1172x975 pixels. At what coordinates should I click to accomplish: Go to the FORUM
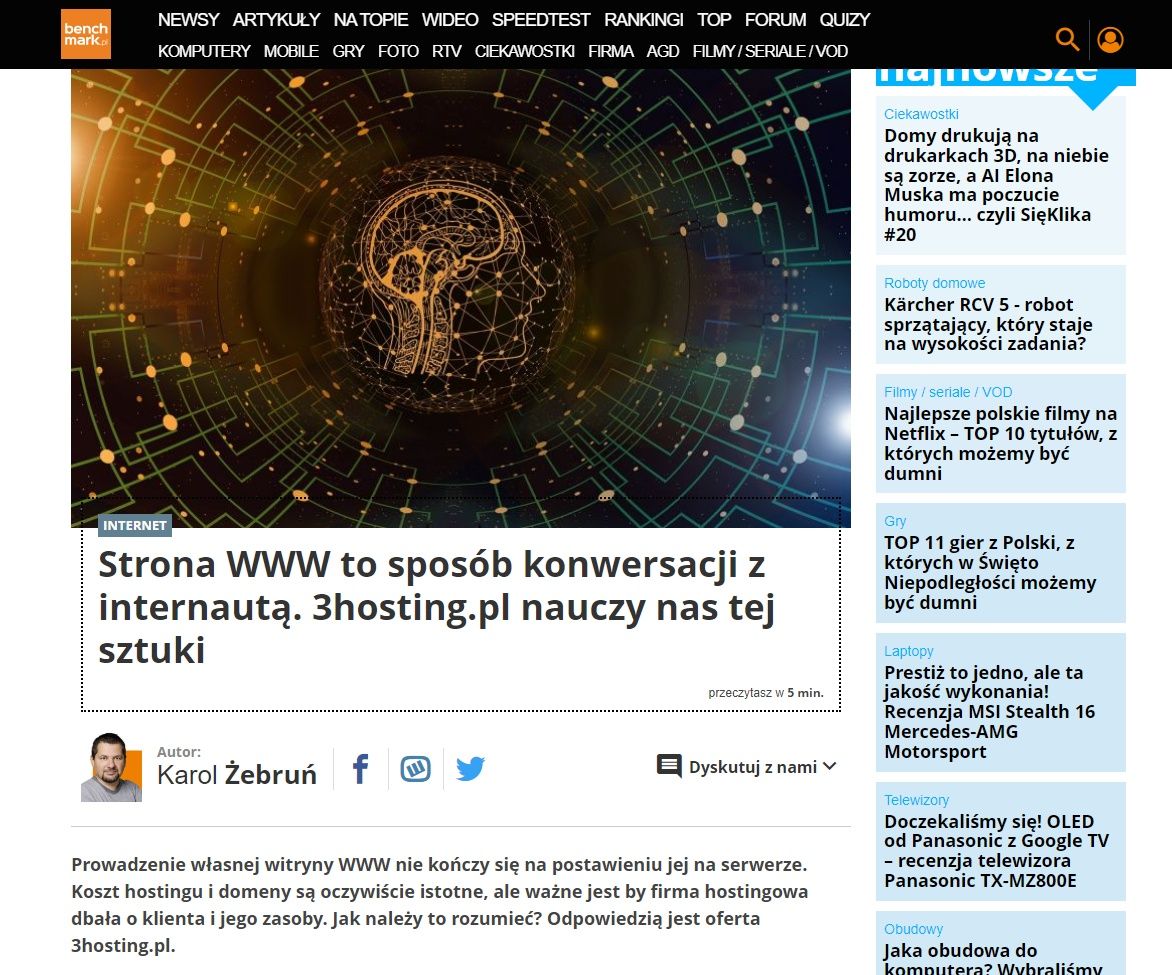[775, 19]
